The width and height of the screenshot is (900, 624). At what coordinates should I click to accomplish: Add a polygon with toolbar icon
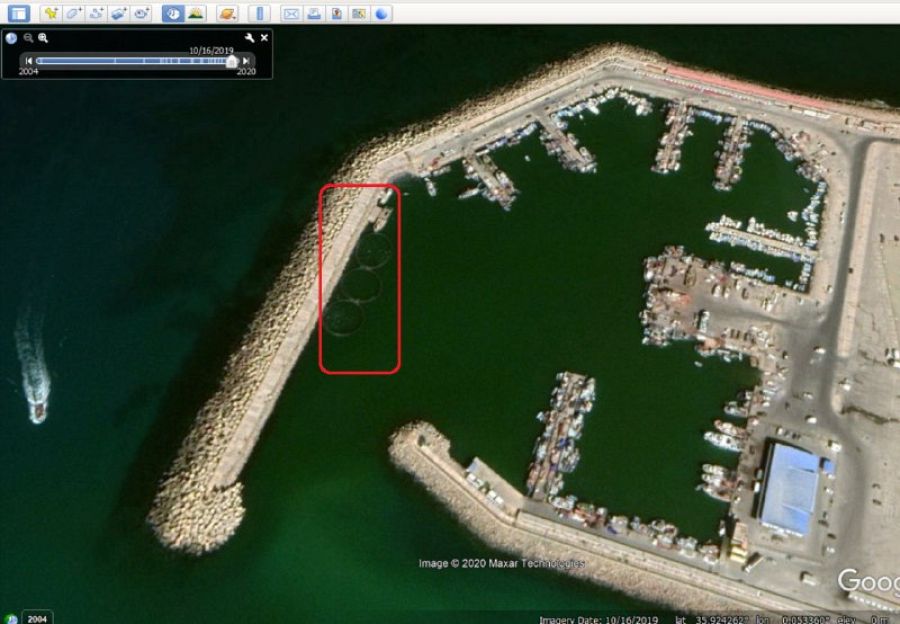click(74, 13)
